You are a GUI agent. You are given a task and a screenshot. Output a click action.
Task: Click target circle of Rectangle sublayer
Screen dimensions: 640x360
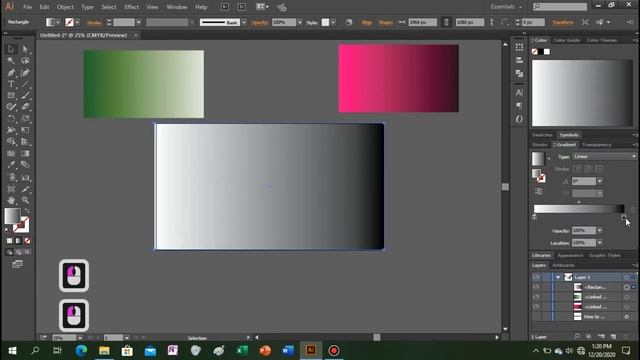pyautogui.click(x=627, y=287)
